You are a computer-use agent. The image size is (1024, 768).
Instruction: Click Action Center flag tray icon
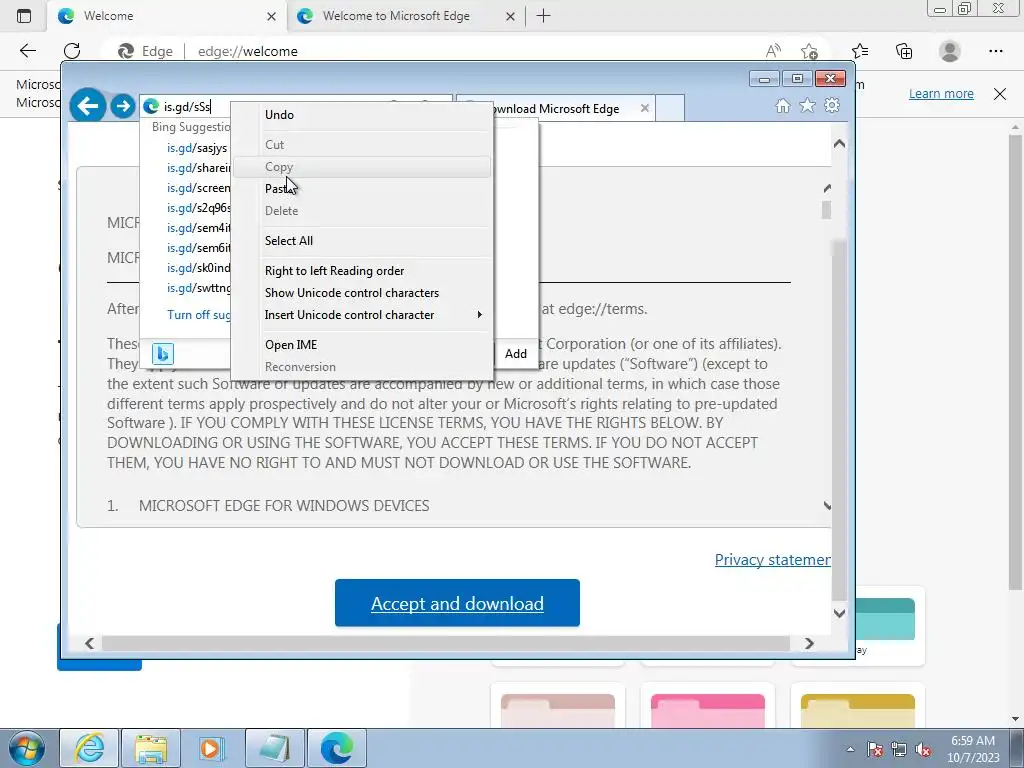coord(875,749)
